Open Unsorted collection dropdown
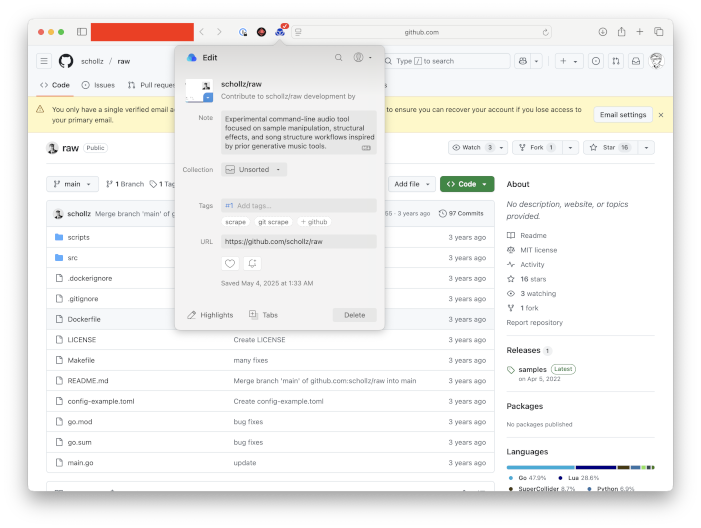This screenshot has height=528, width=701. (254, 169)
